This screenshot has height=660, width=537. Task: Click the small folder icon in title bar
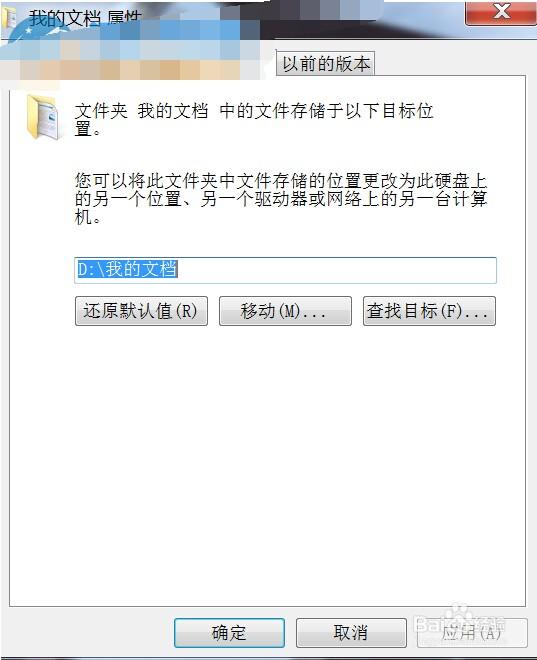[8, 19]
